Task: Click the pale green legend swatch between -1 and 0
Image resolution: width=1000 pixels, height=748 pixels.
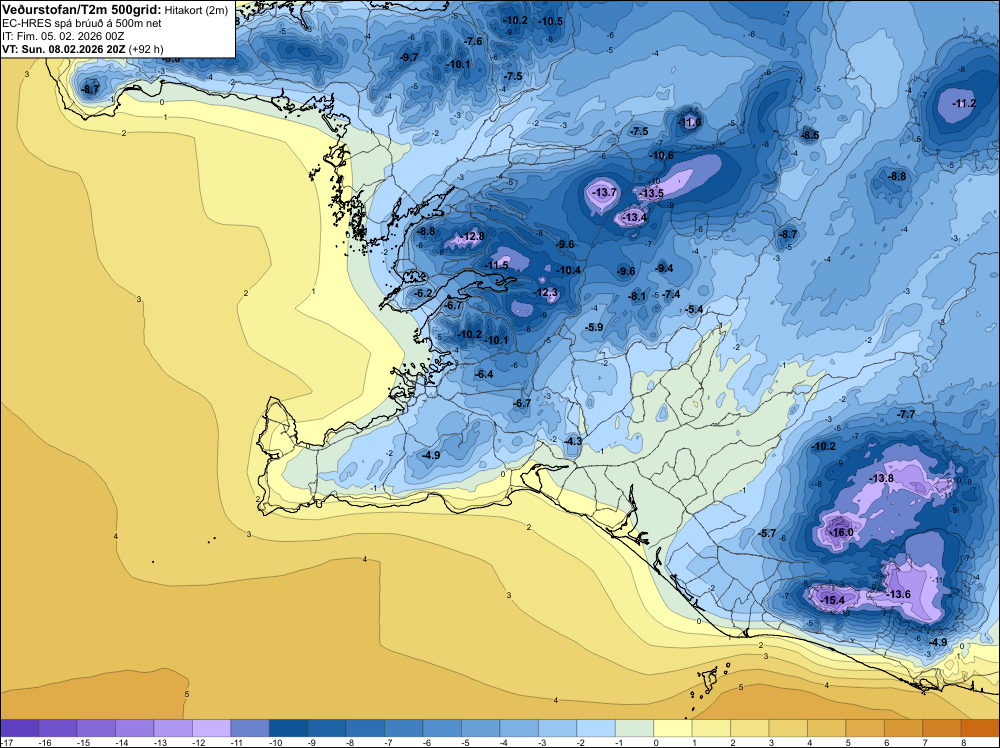Action: (635, 728)
